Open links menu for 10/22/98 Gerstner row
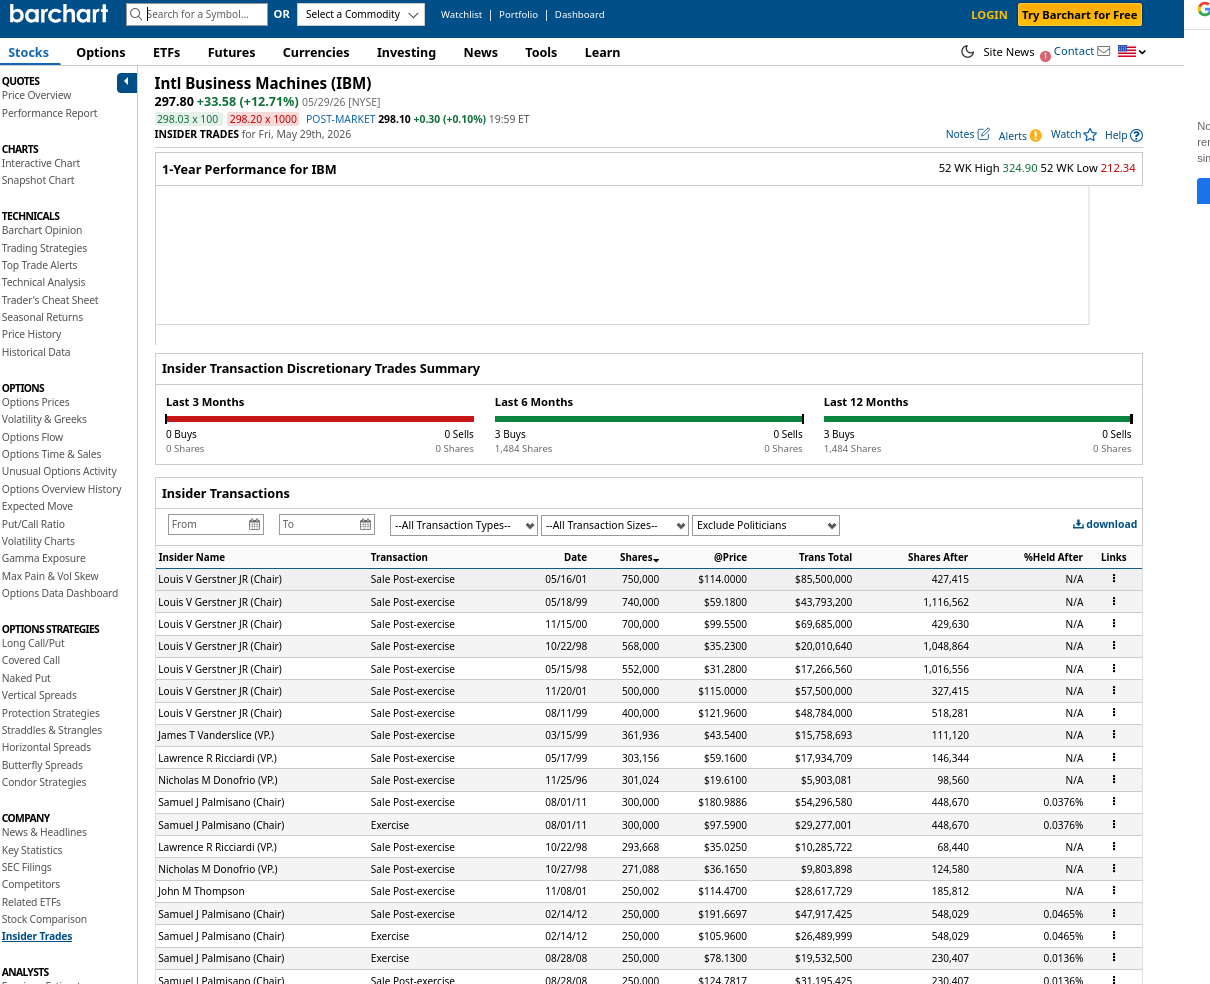 tap(1113, 646)
